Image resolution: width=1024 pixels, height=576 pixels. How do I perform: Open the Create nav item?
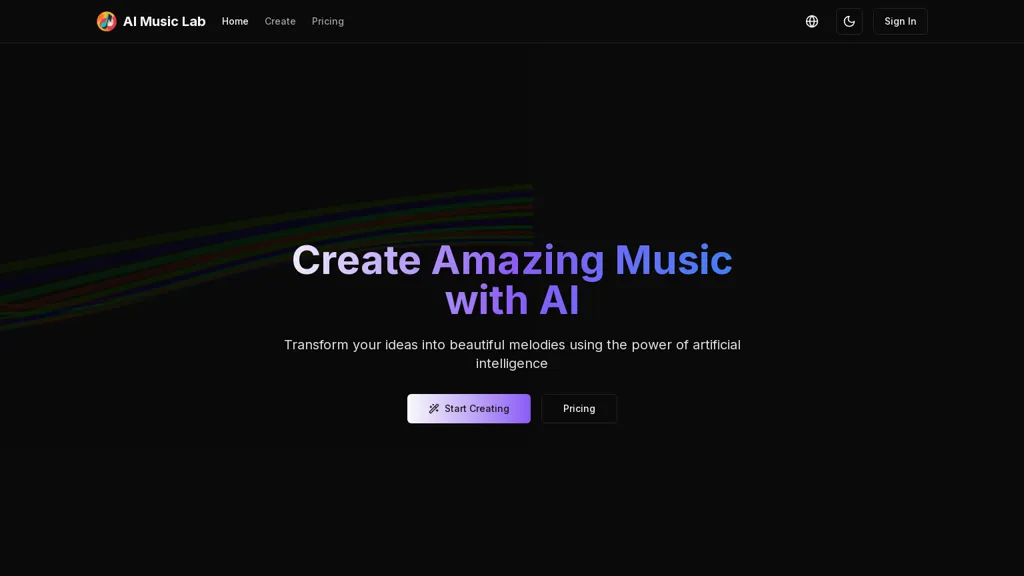tap(280, 22)
